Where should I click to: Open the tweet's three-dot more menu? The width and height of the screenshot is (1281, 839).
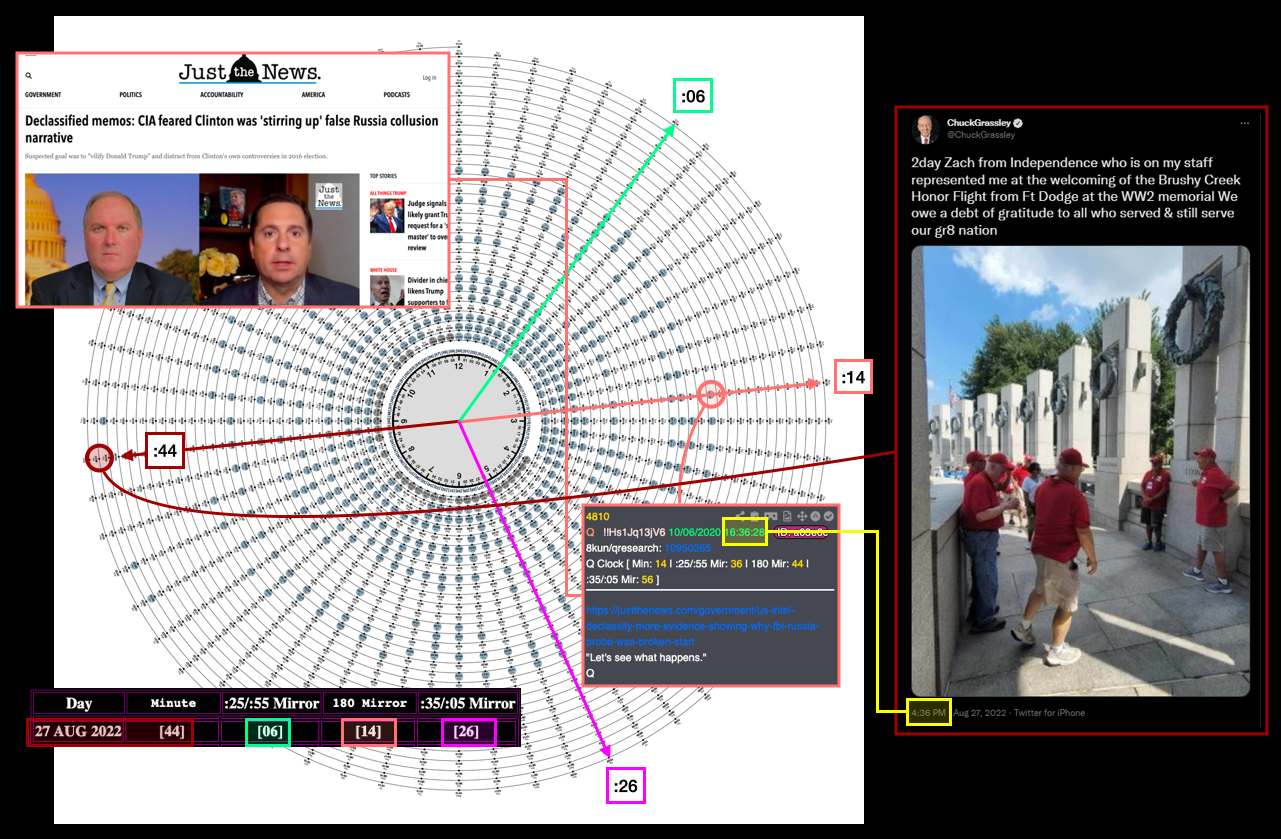coord(1245,123)
